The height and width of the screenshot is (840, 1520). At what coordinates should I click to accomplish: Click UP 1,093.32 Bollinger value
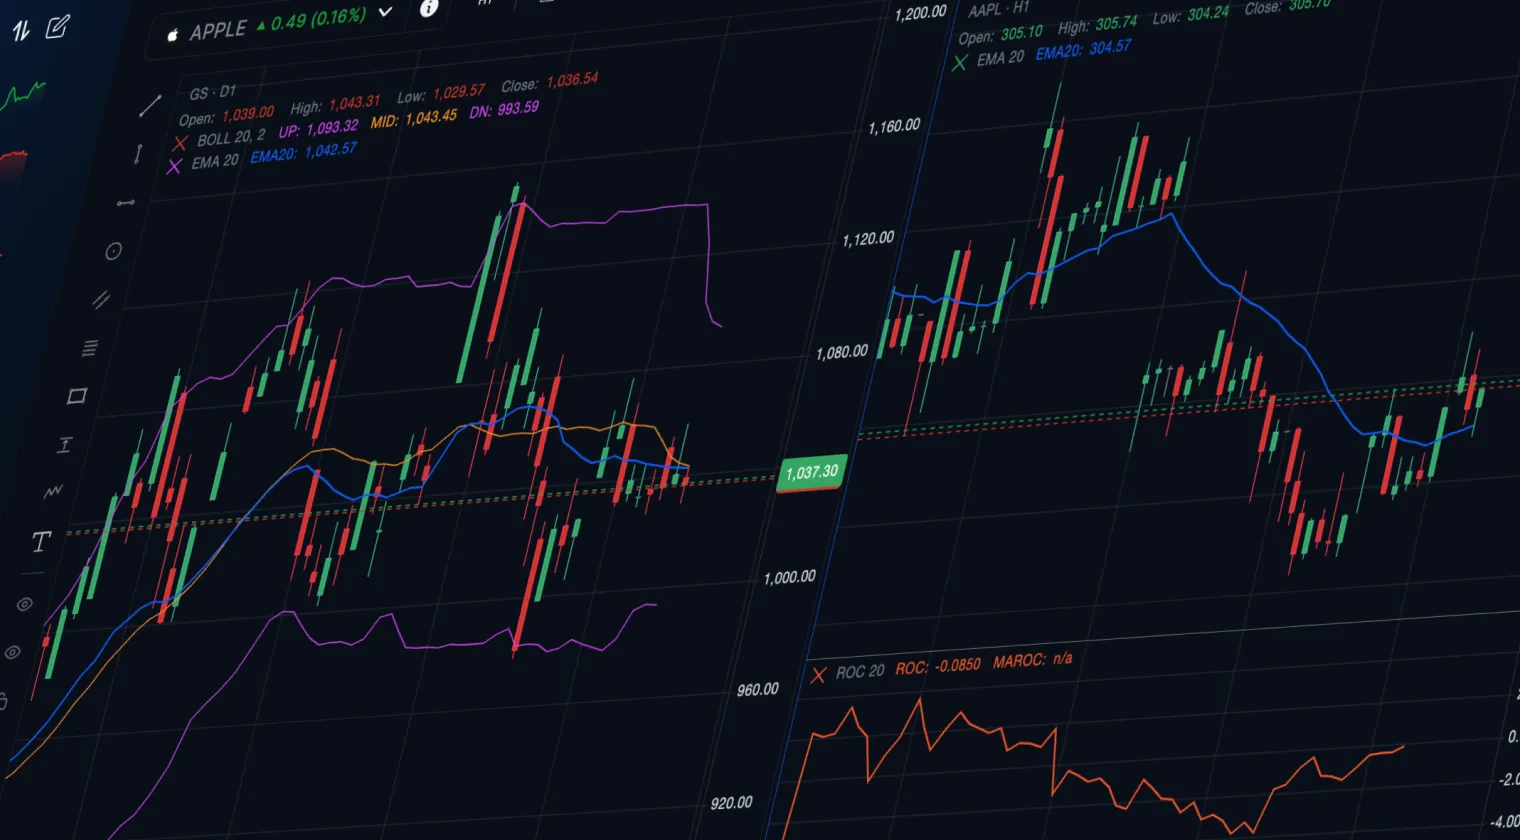(x=318, y=129)
